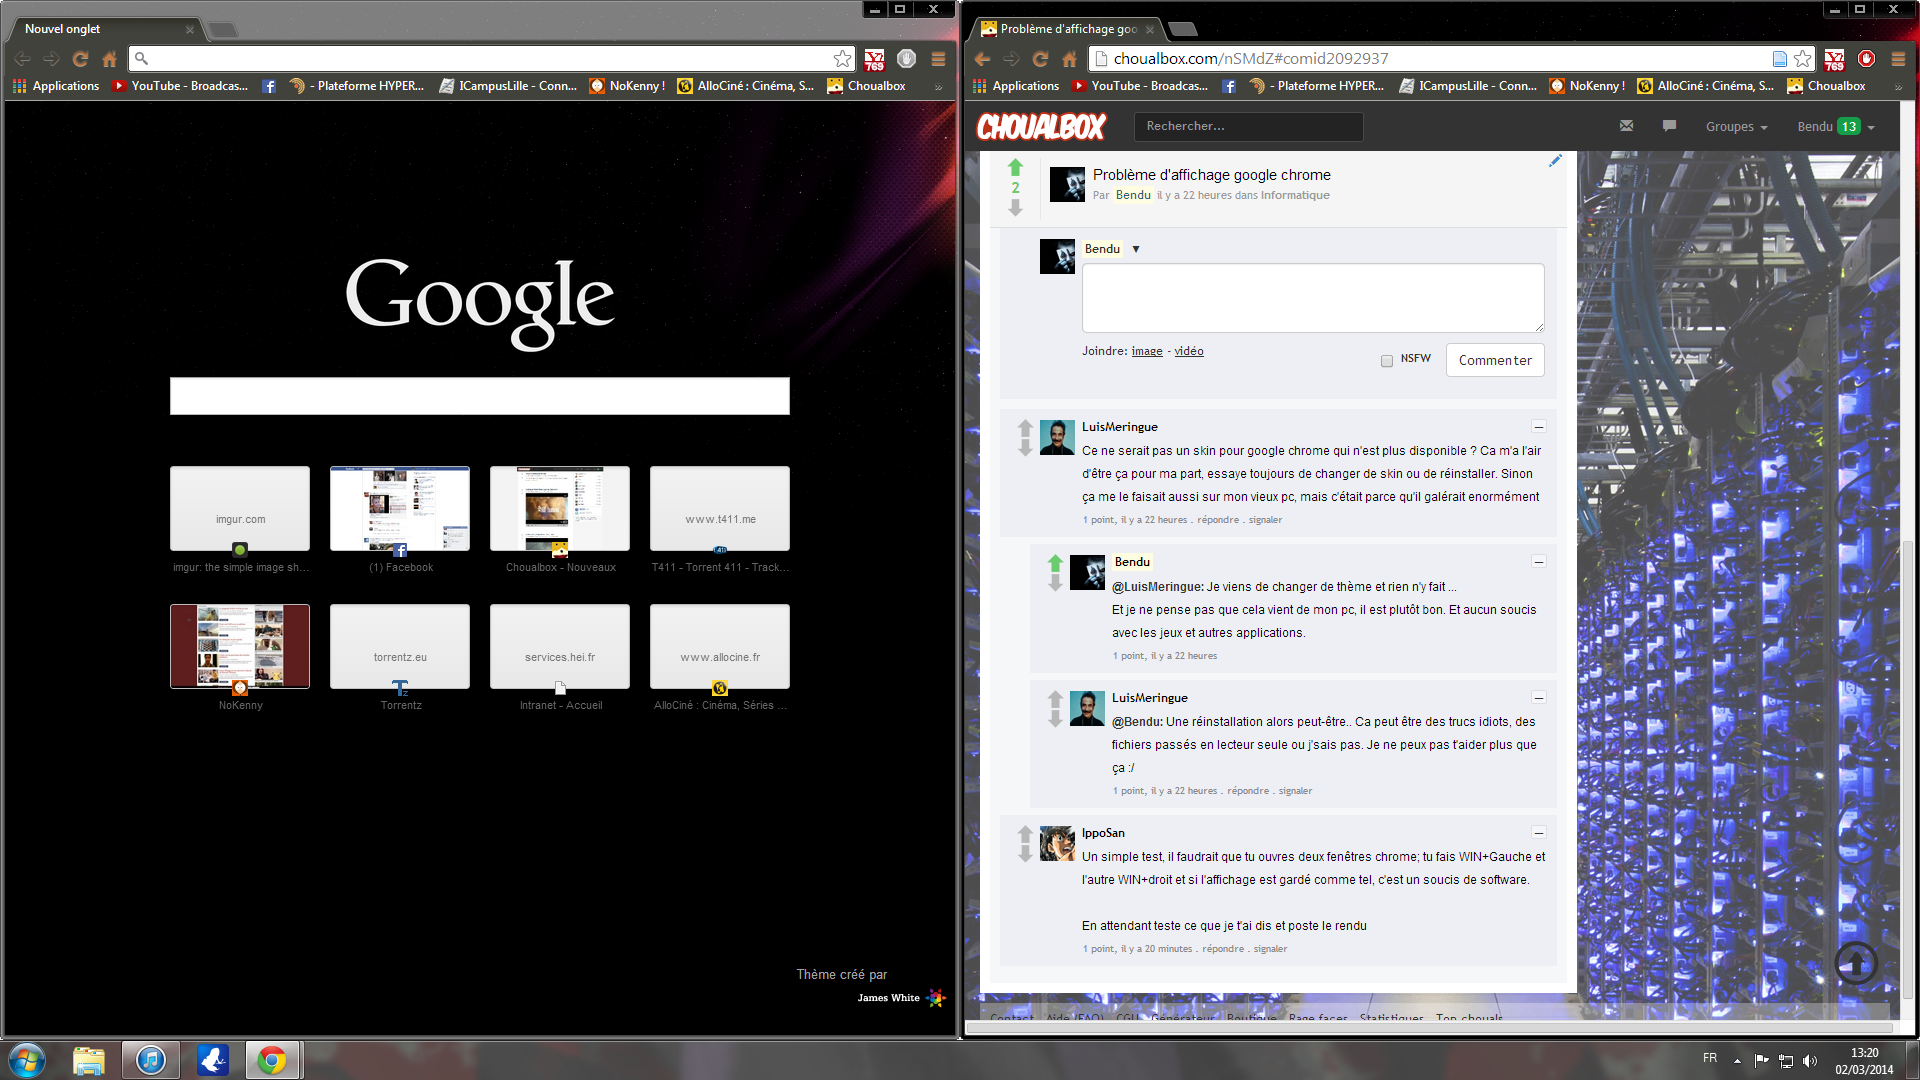Viewport: 1920px width, 1080px height.
Task: Click Home icon in left Chrome window
Action: (x=110, y=59)
